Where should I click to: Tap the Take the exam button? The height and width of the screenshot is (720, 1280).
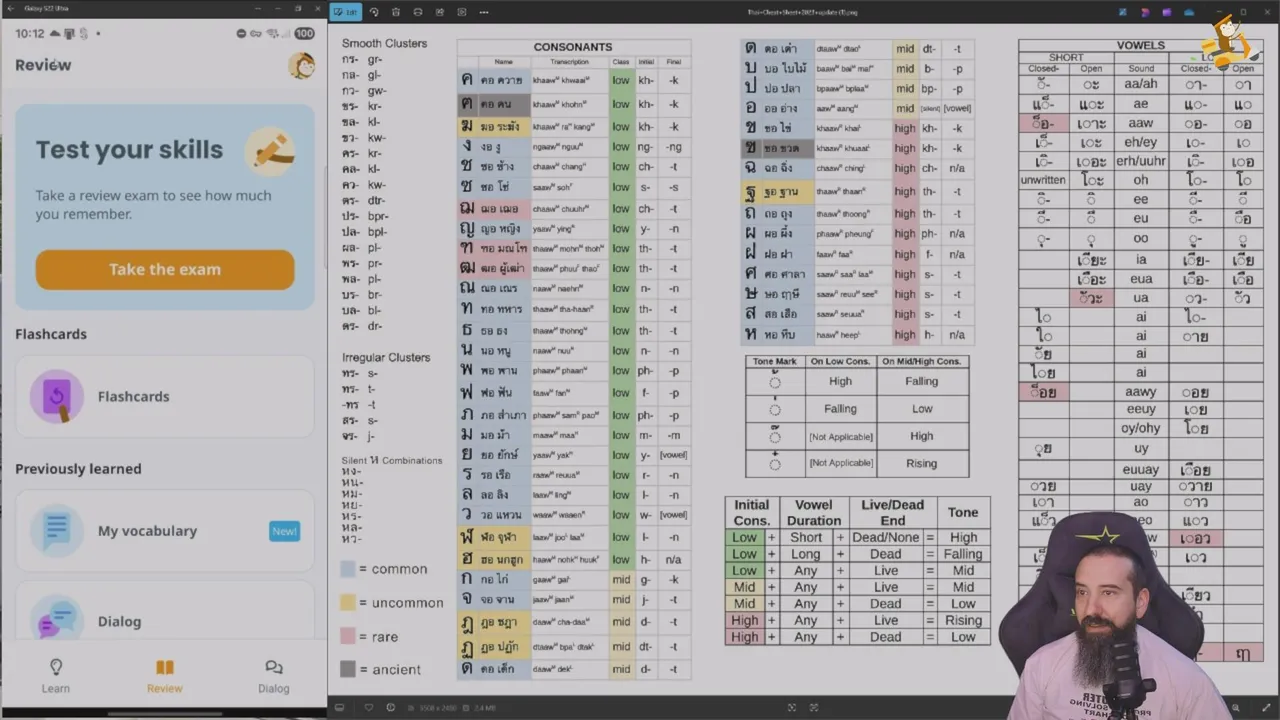[165, 269]
